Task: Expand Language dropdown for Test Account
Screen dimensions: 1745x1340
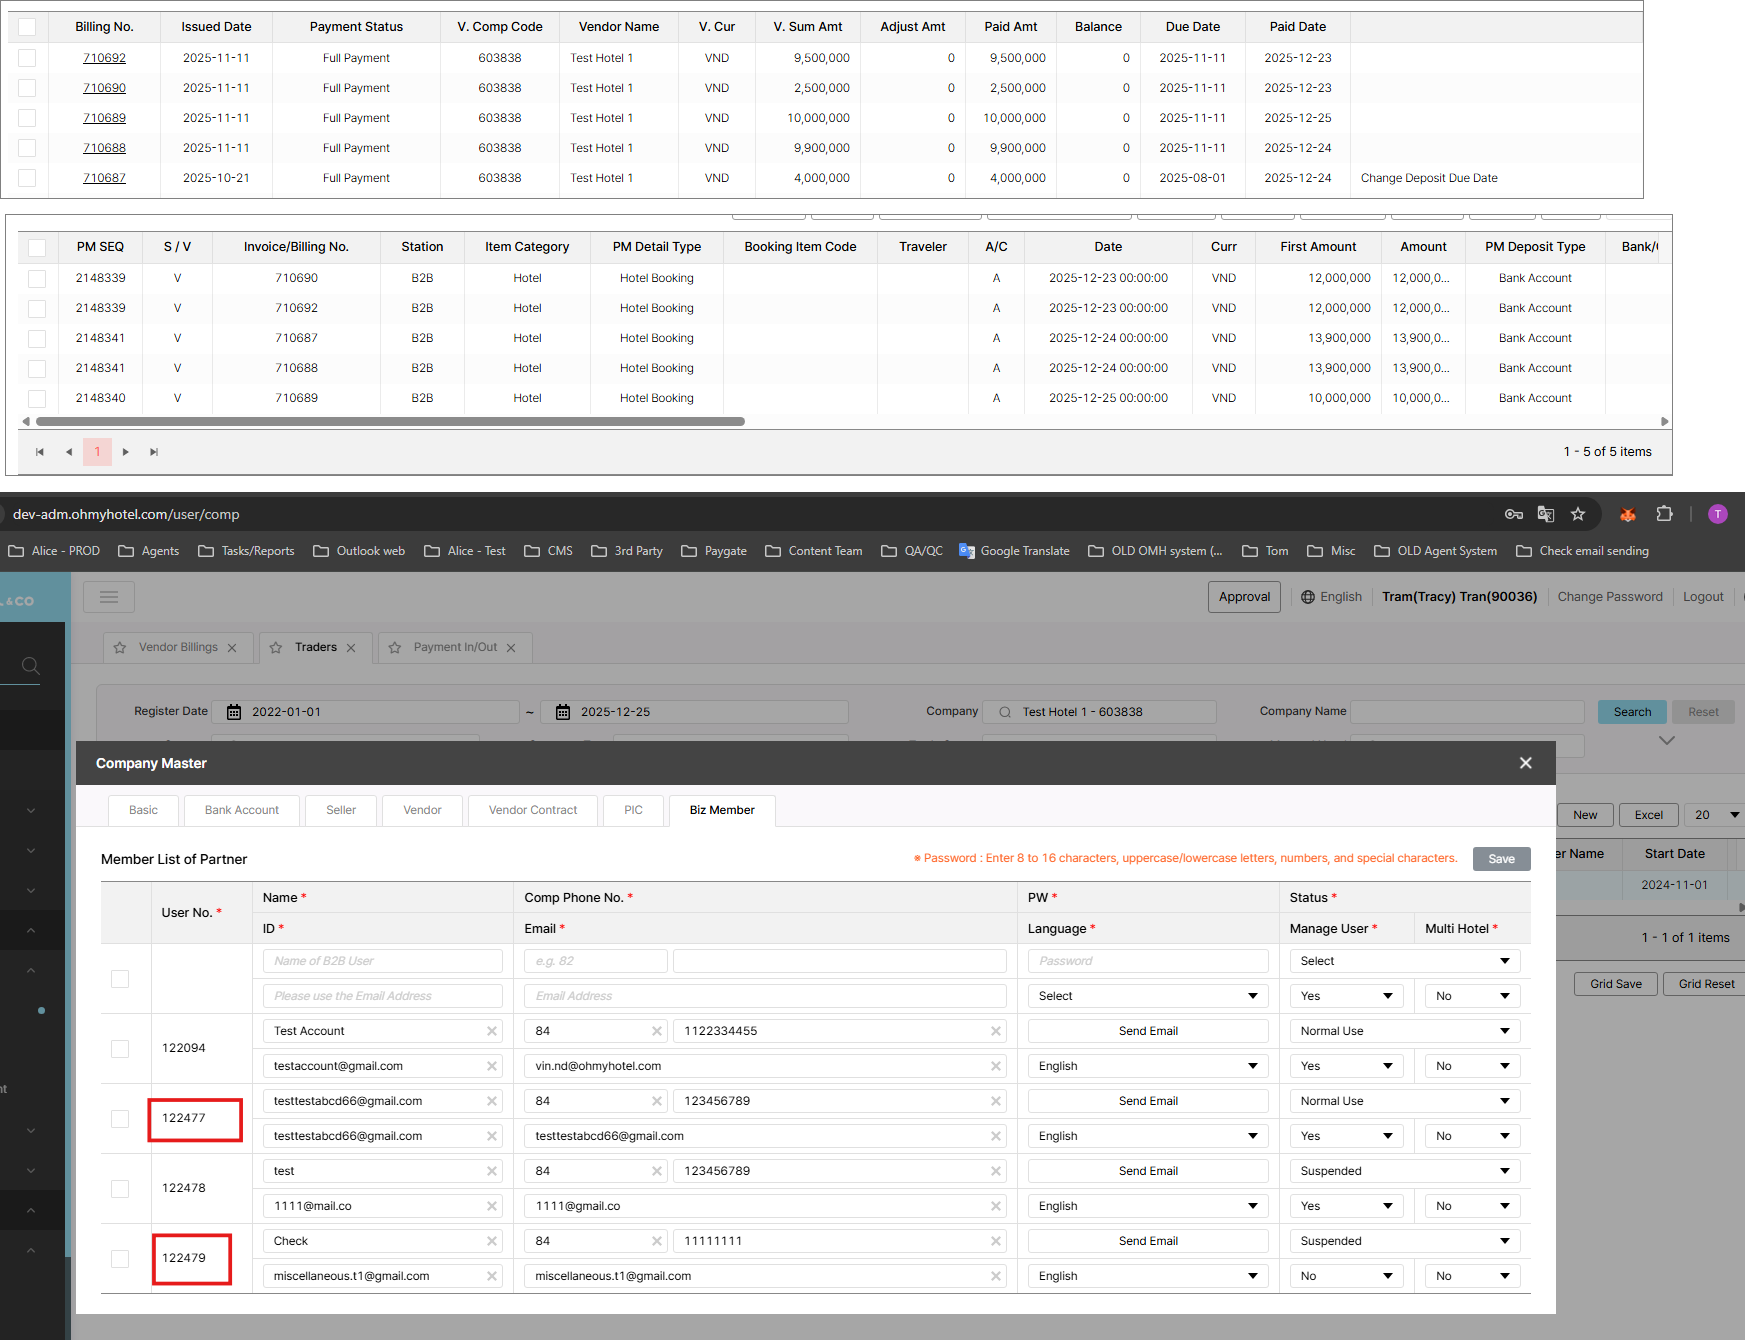Action: [x=1147, y=1066]
